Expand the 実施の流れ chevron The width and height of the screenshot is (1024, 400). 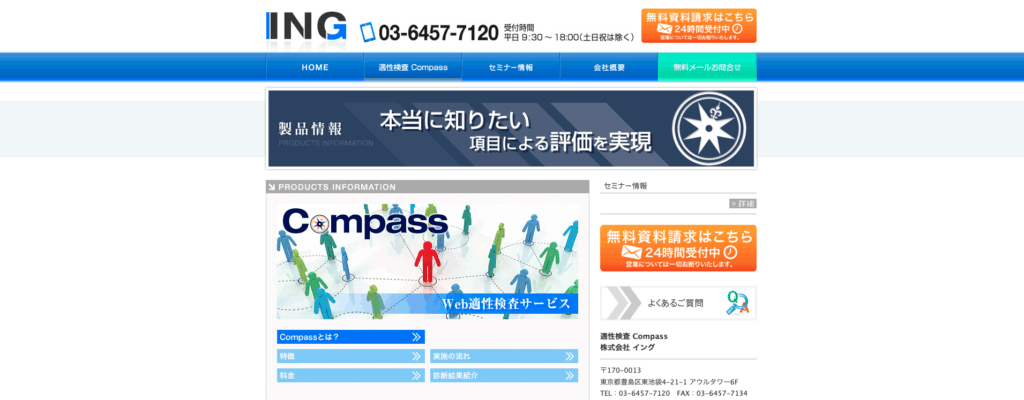tap(569, 356)
